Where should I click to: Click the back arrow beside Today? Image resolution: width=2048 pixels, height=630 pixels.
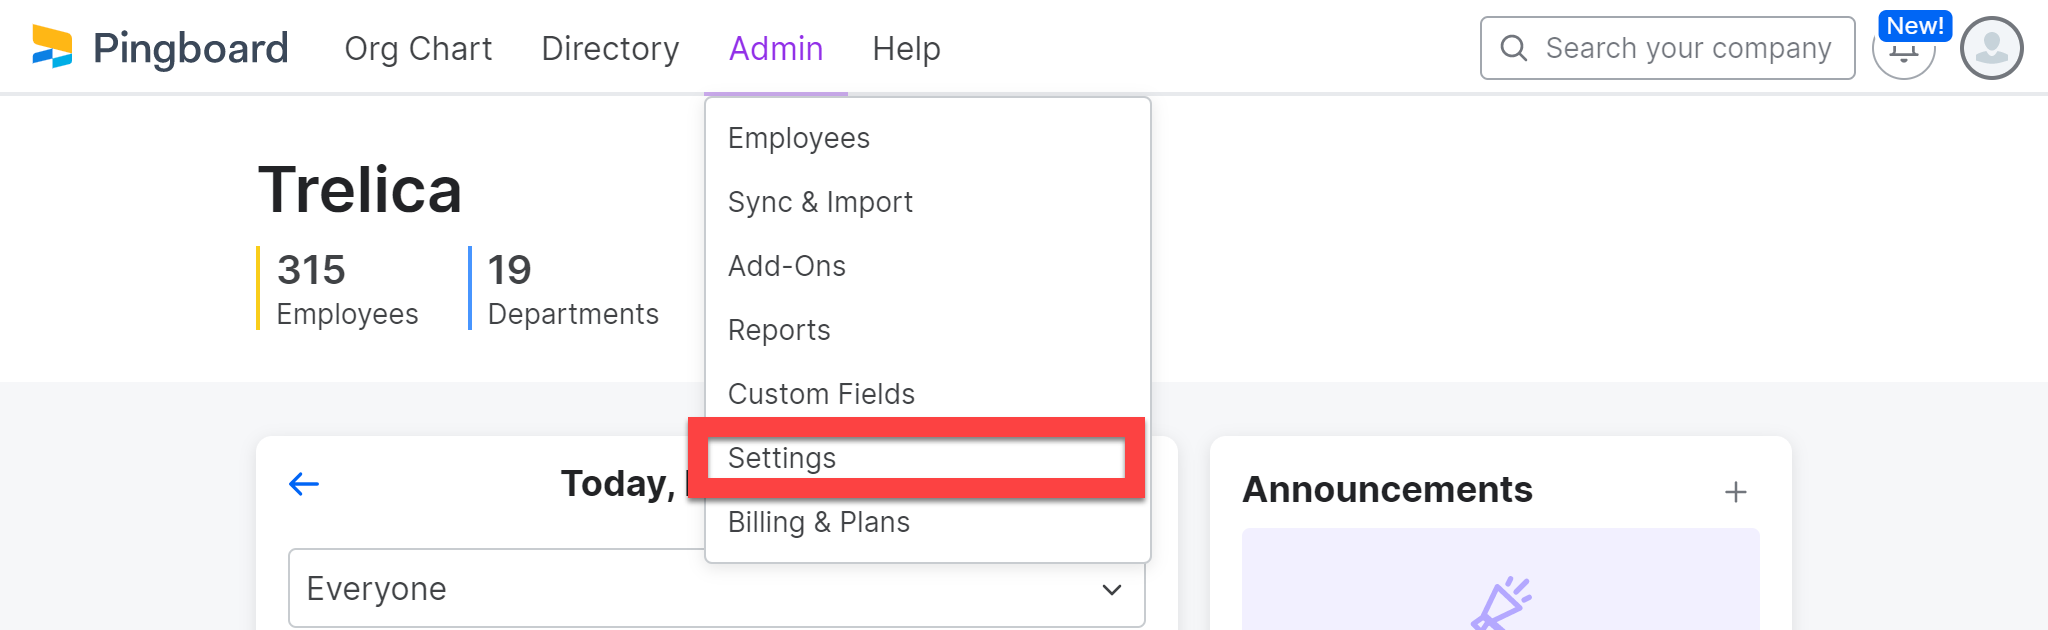[304, 484]
